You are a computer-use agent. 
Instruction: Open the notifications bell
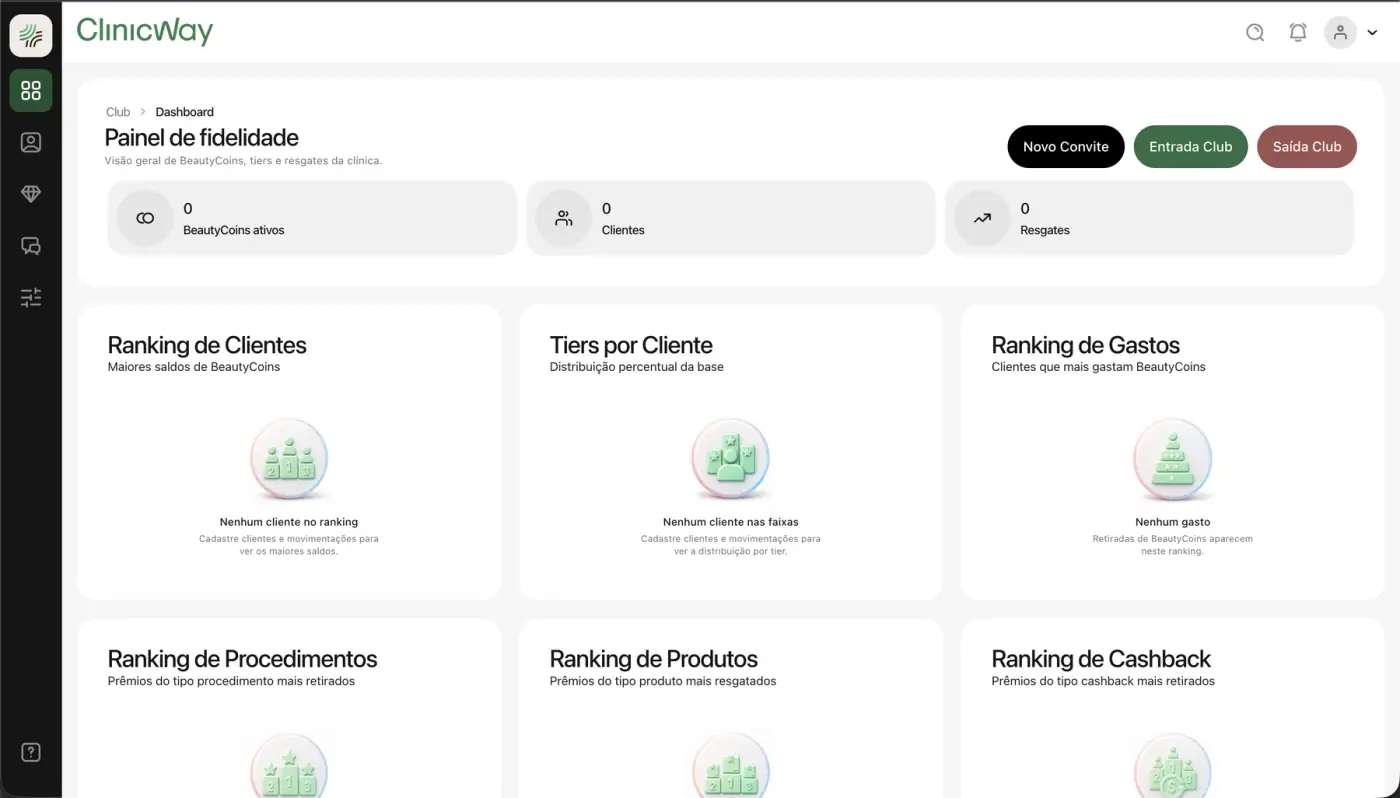click(1298, 32)
